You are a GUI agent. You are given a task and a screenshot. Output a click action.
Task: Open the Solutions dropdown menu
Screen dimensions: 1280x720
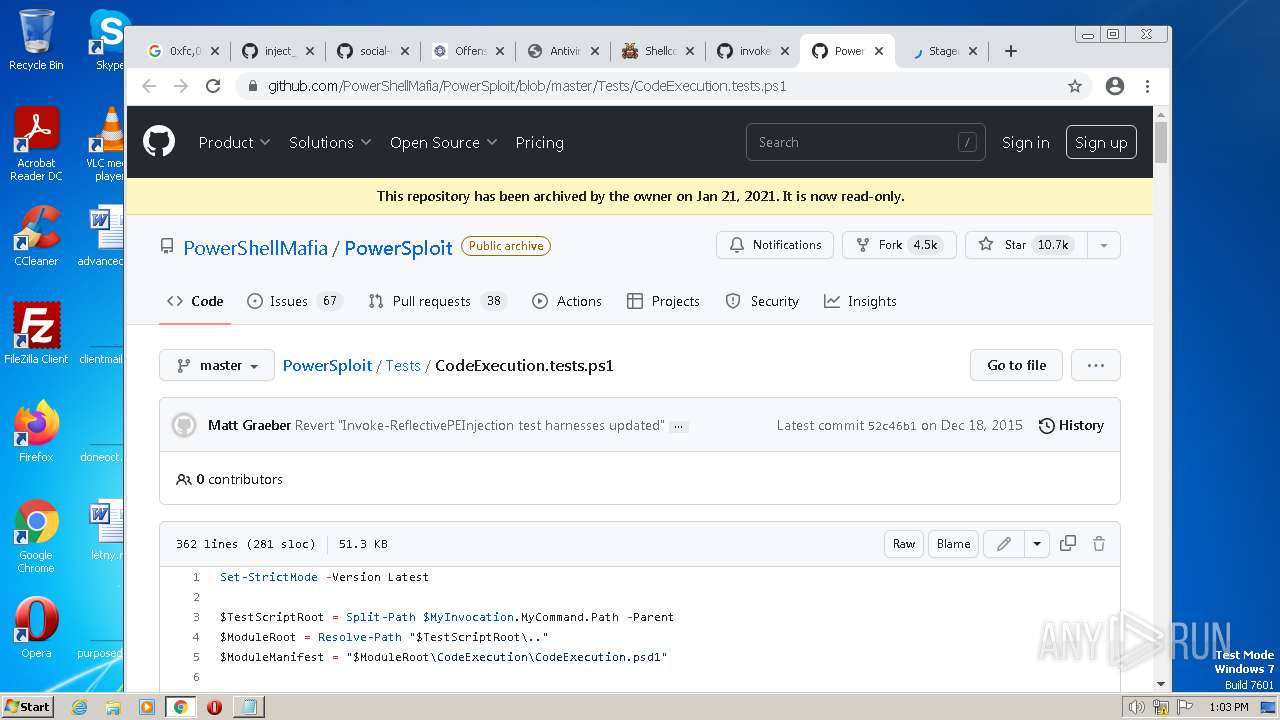click(x=330, y=142)
